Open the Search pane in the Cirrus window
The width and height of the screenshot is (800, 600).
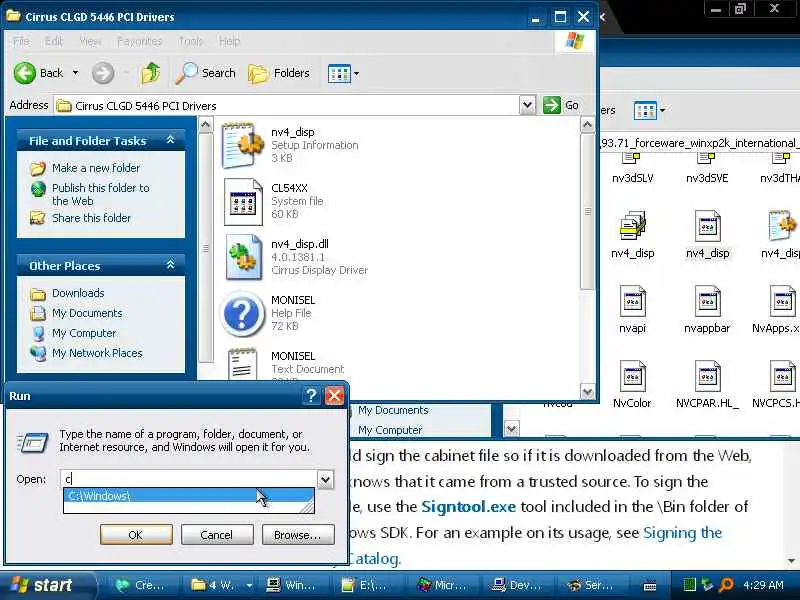206,73
